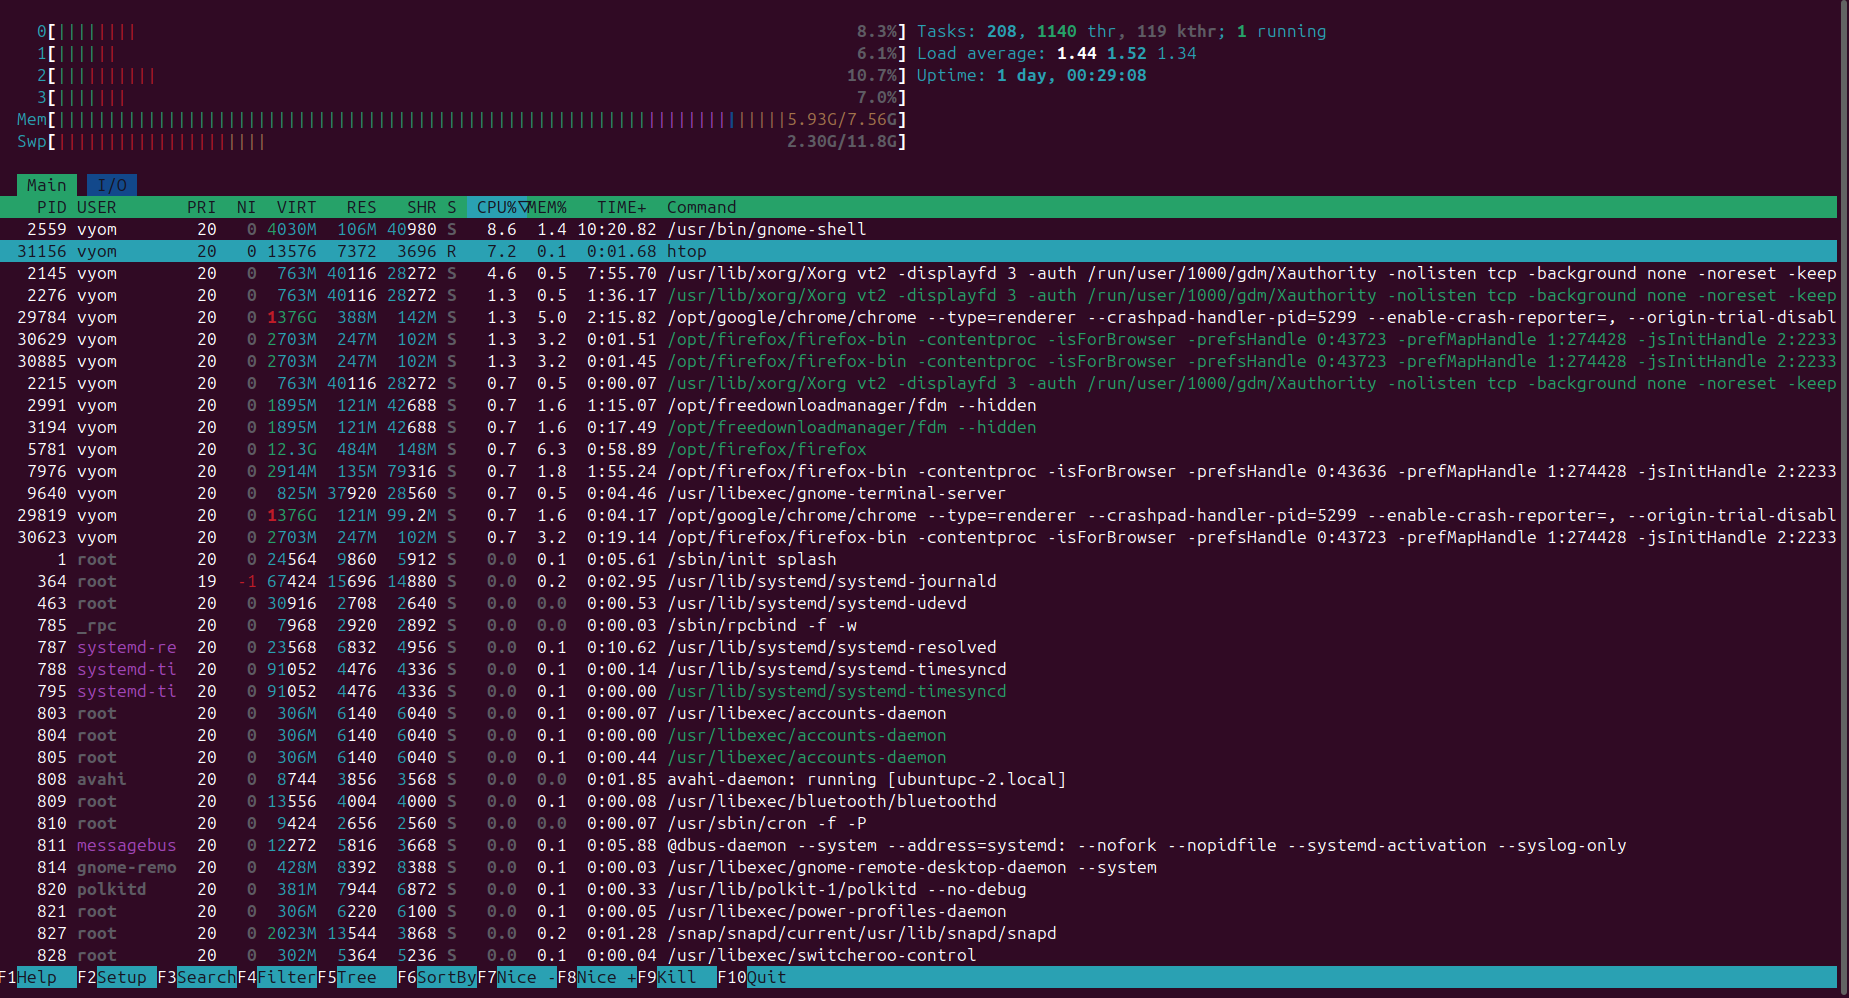
Task: Click the Command column header
Action: click(702, 207)
